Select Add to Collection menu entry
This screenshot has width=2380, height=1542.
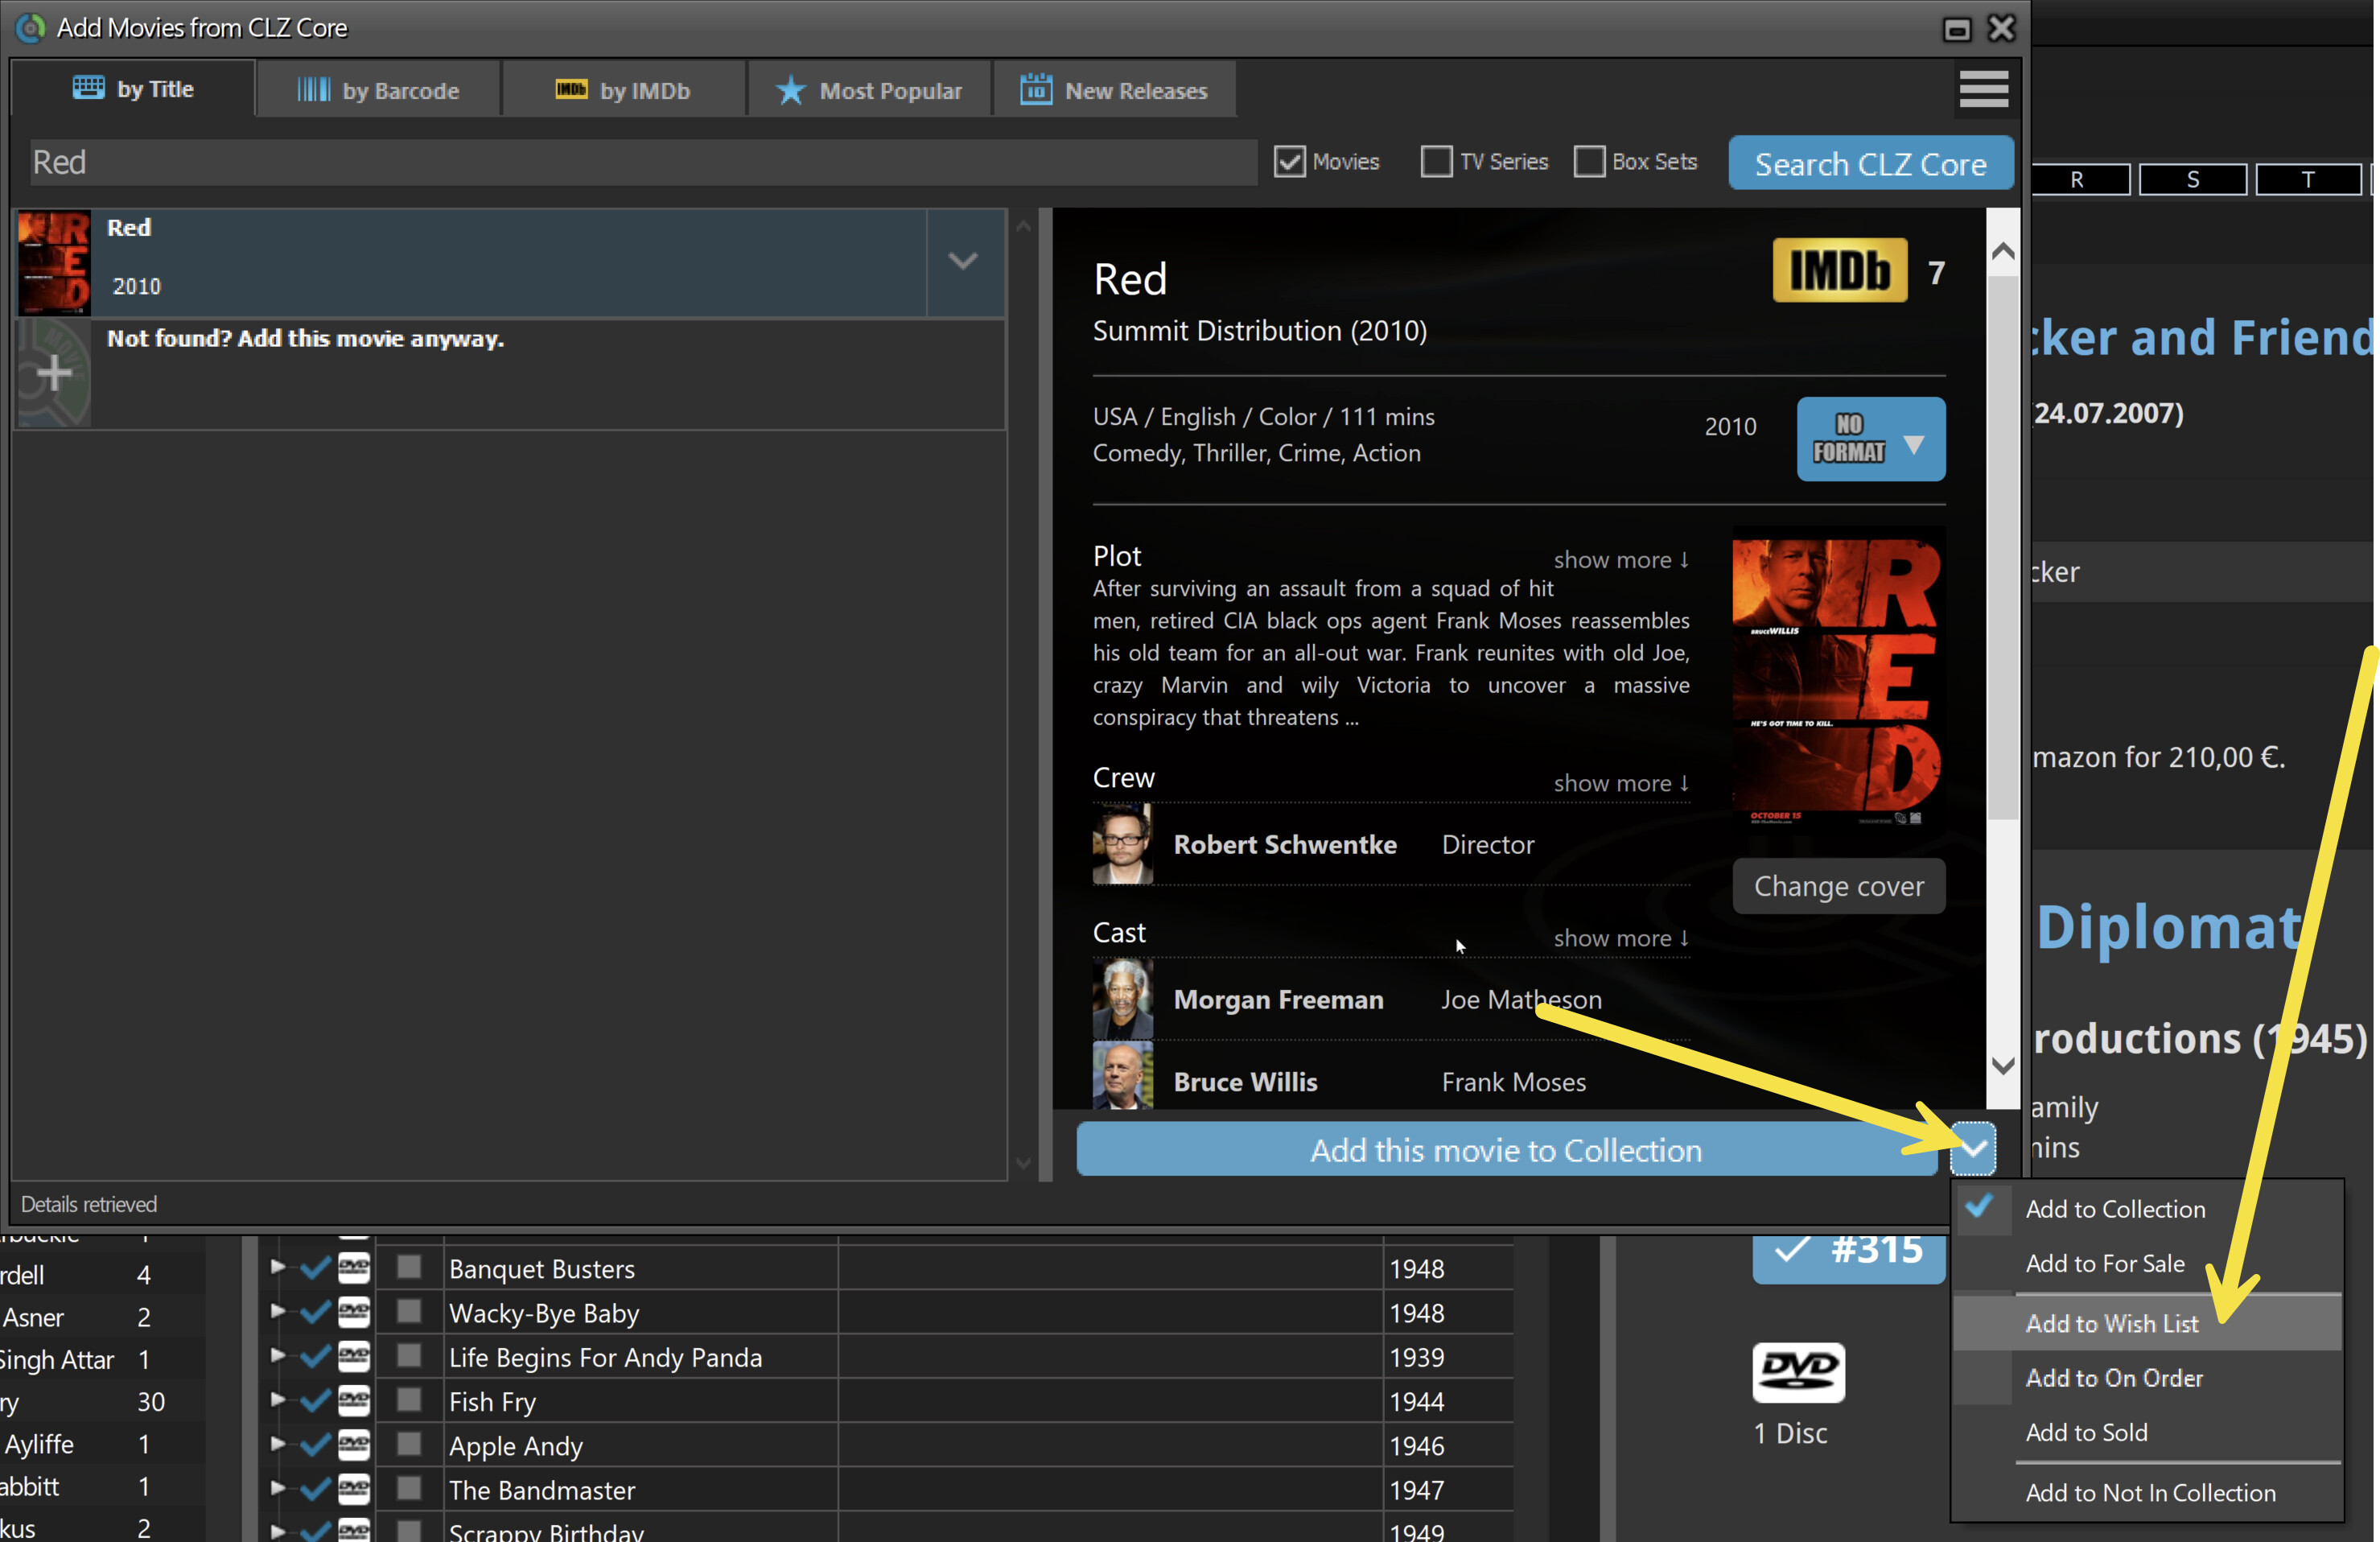[x=2147, y=1208]
